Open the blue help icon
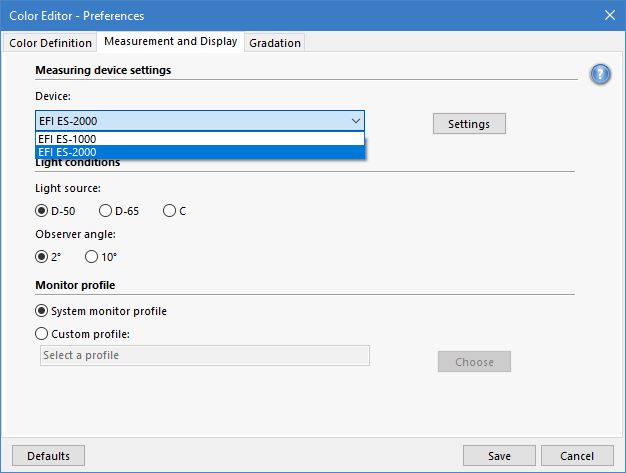 point(600,74)
